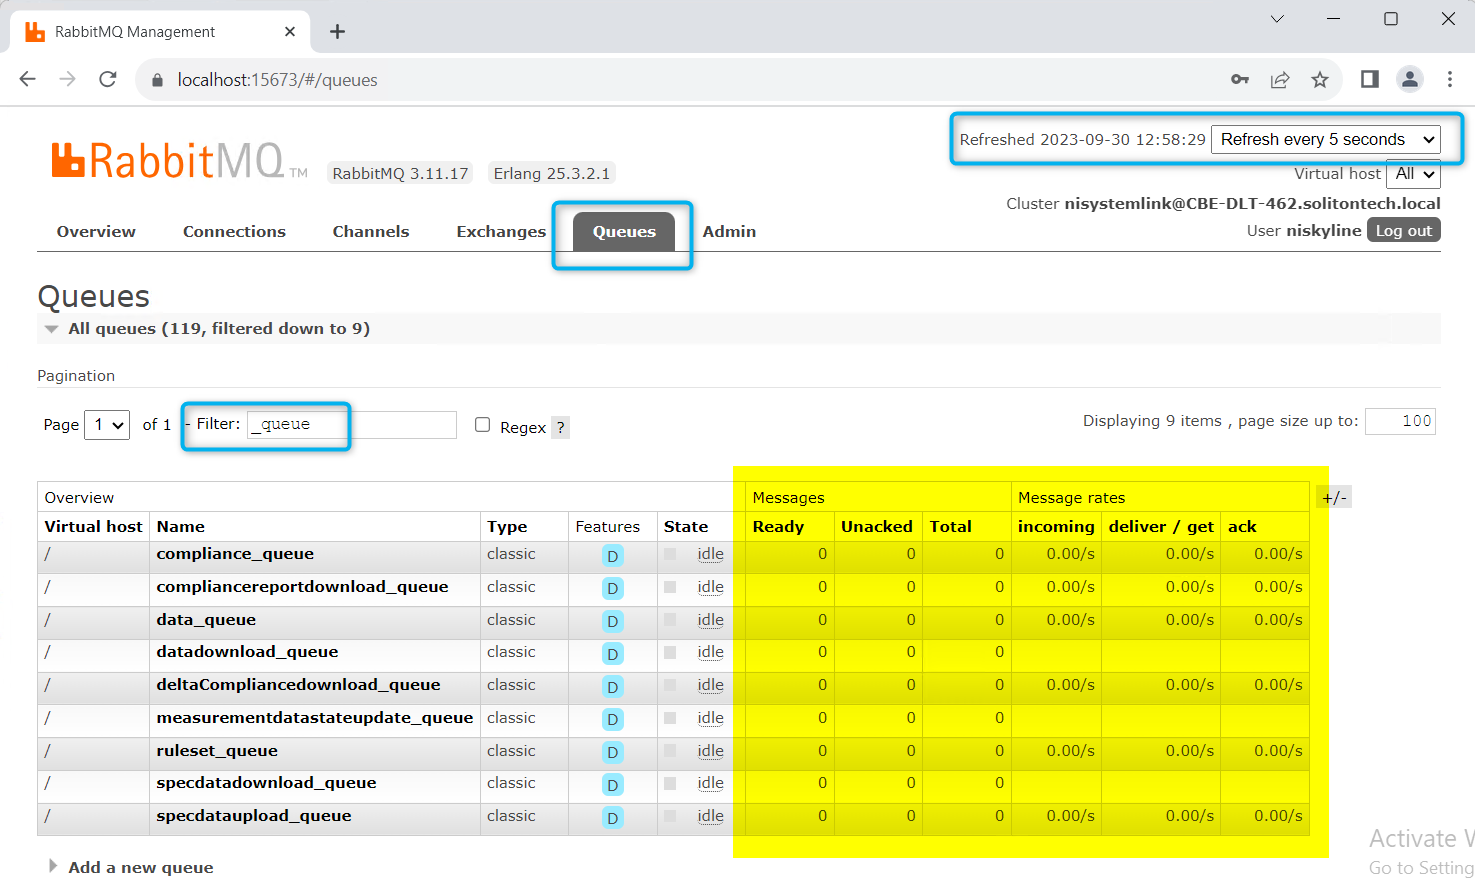The image size is (1475, 892).
Task: Close the RabbitMQ Management tab
Action: tap(290, 31)
